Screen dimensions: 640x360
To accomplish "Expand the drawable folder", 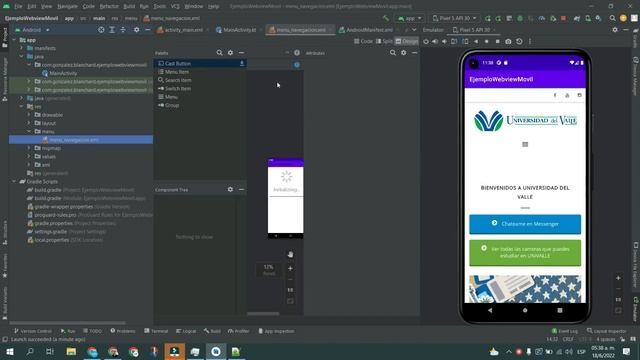I will click(x=29, y=115).
